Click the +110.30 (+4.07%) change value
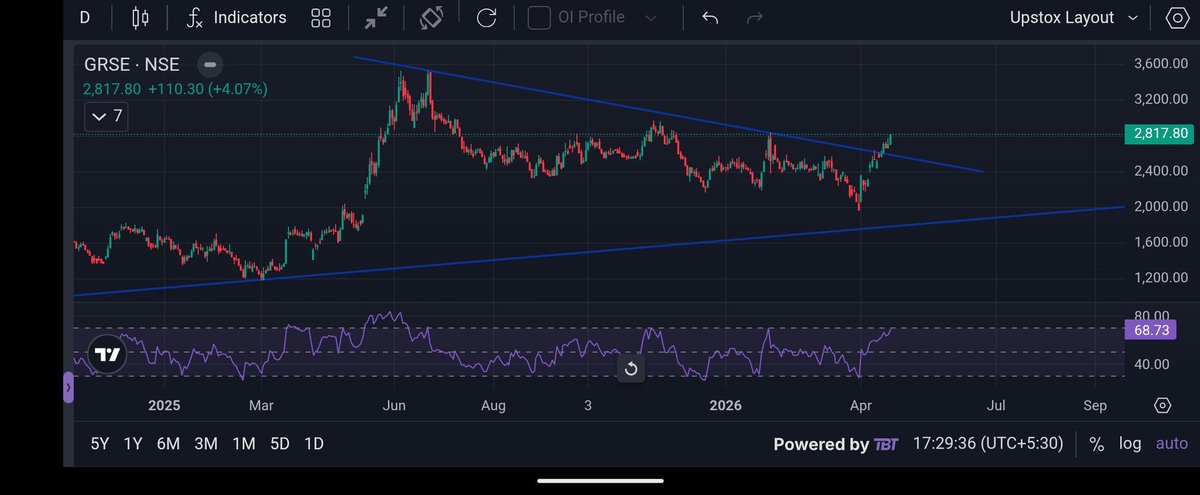 (x=207, y=89)
